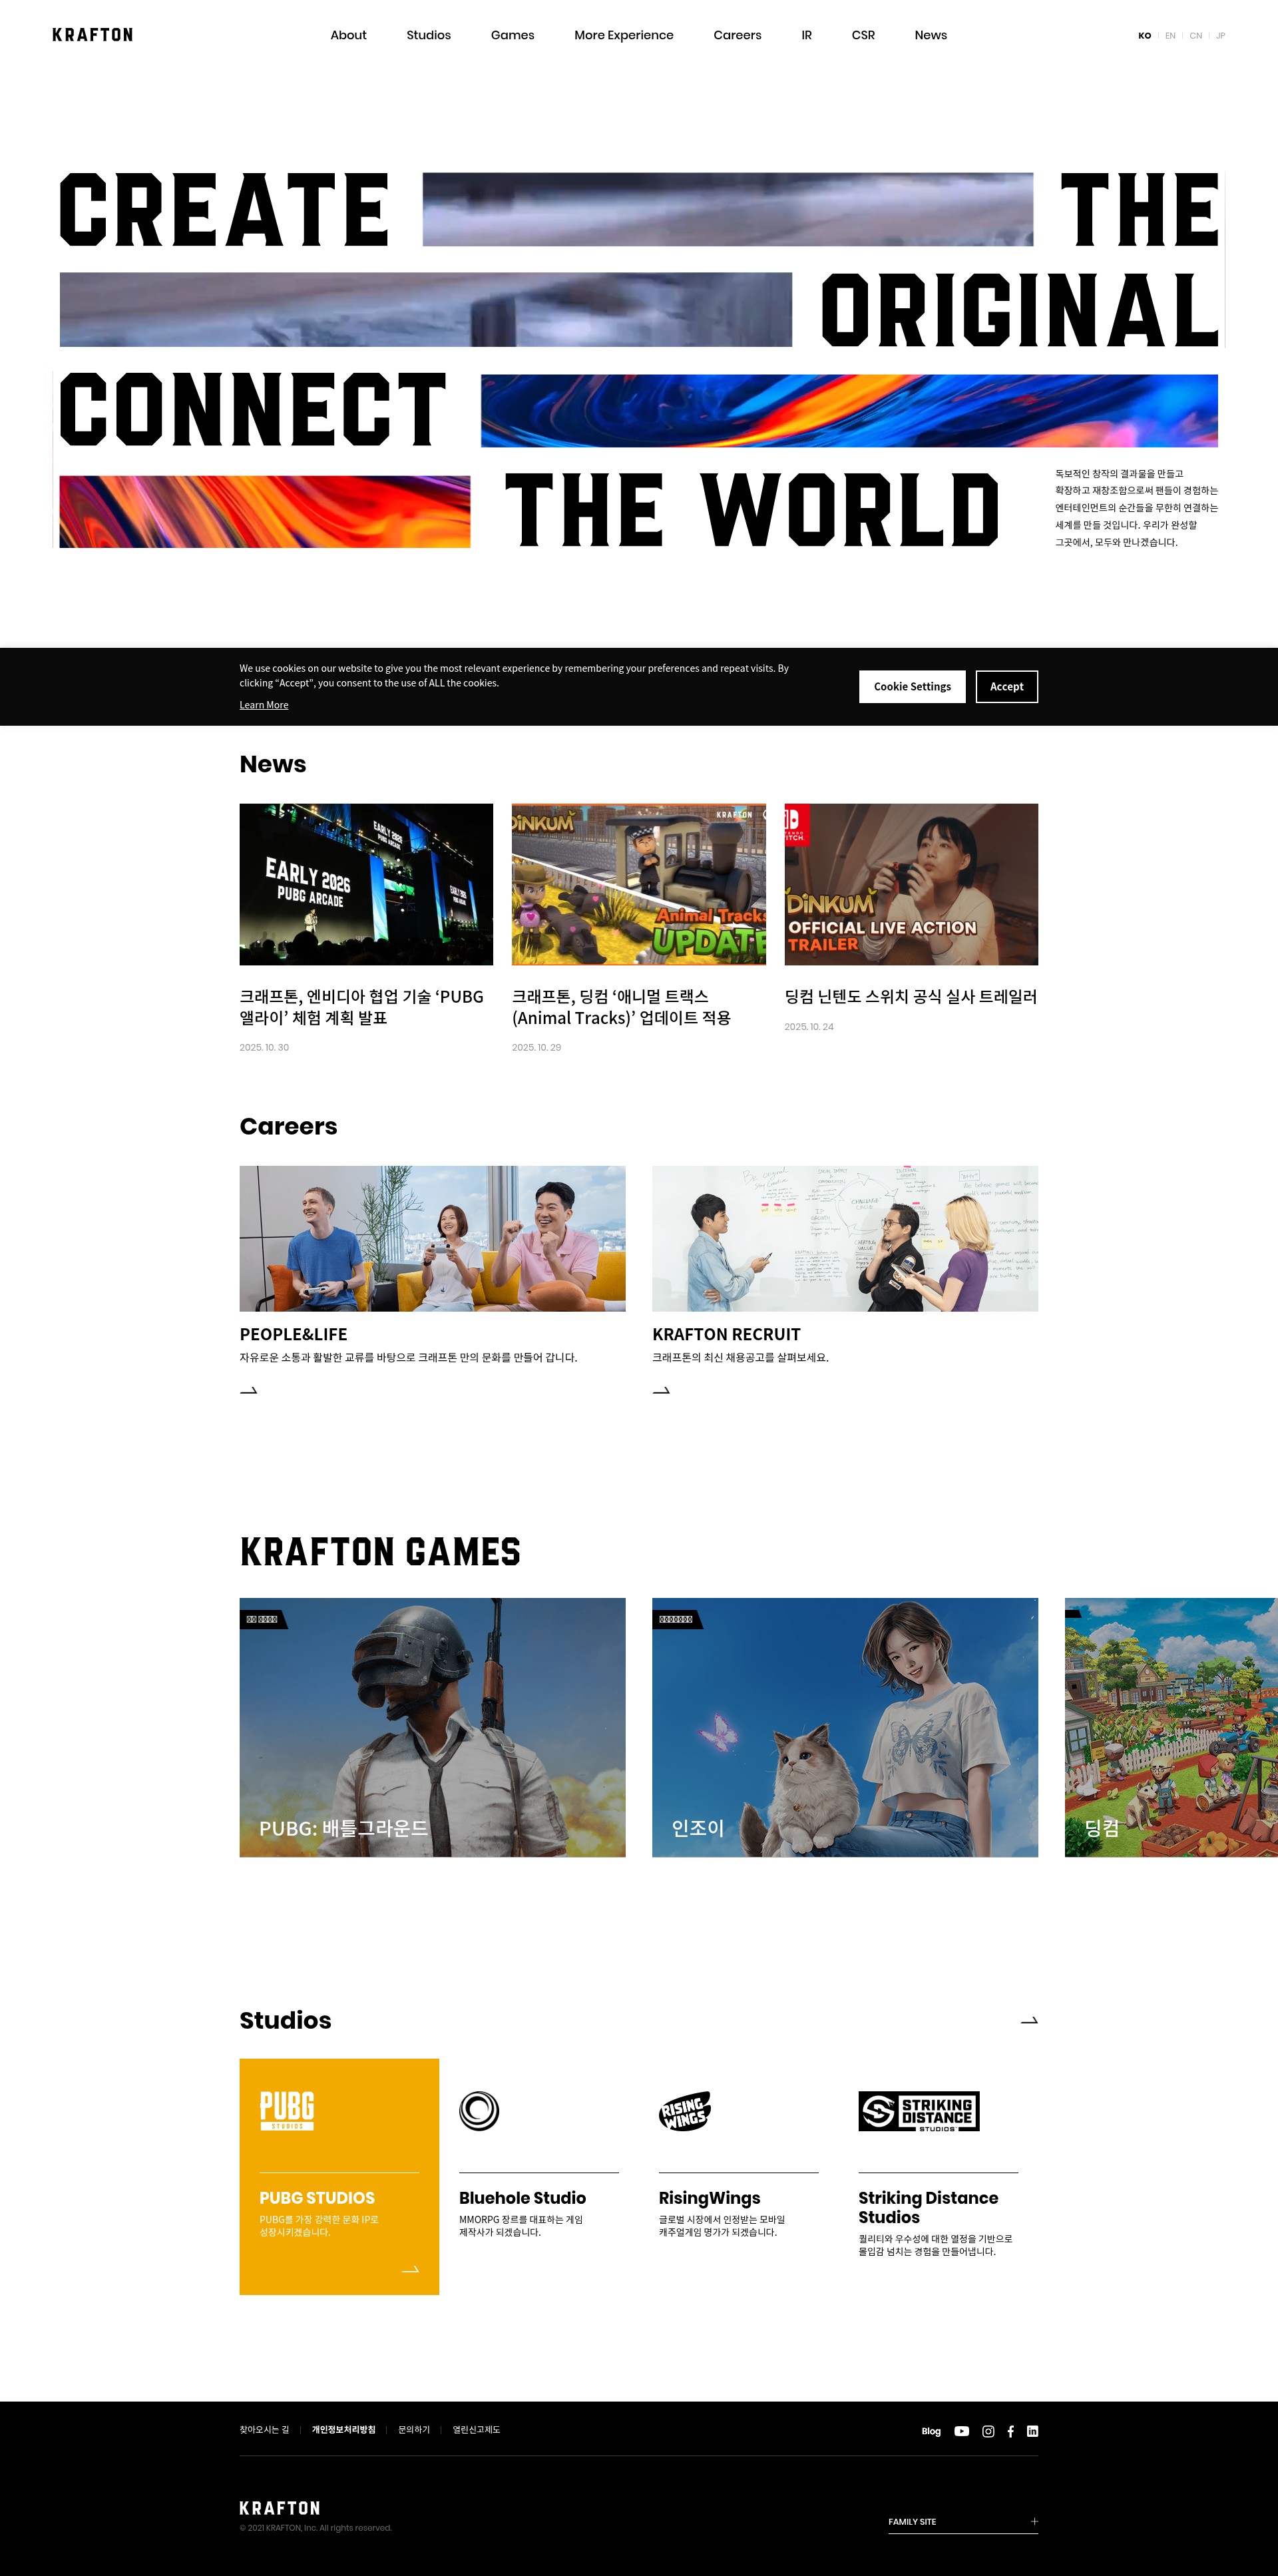Open the YouTube icon in footer
This screenshot has width=1278, height=2576.
click(961, 2431)
